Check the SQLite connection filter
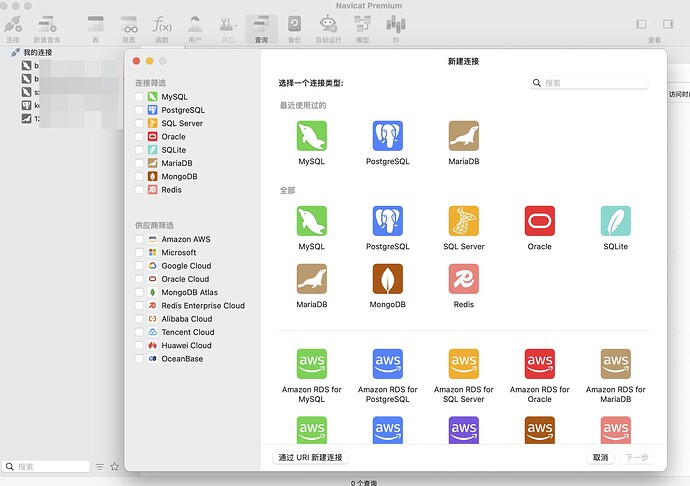Viewport: 690px width, 486px height. tap(139, 150)
